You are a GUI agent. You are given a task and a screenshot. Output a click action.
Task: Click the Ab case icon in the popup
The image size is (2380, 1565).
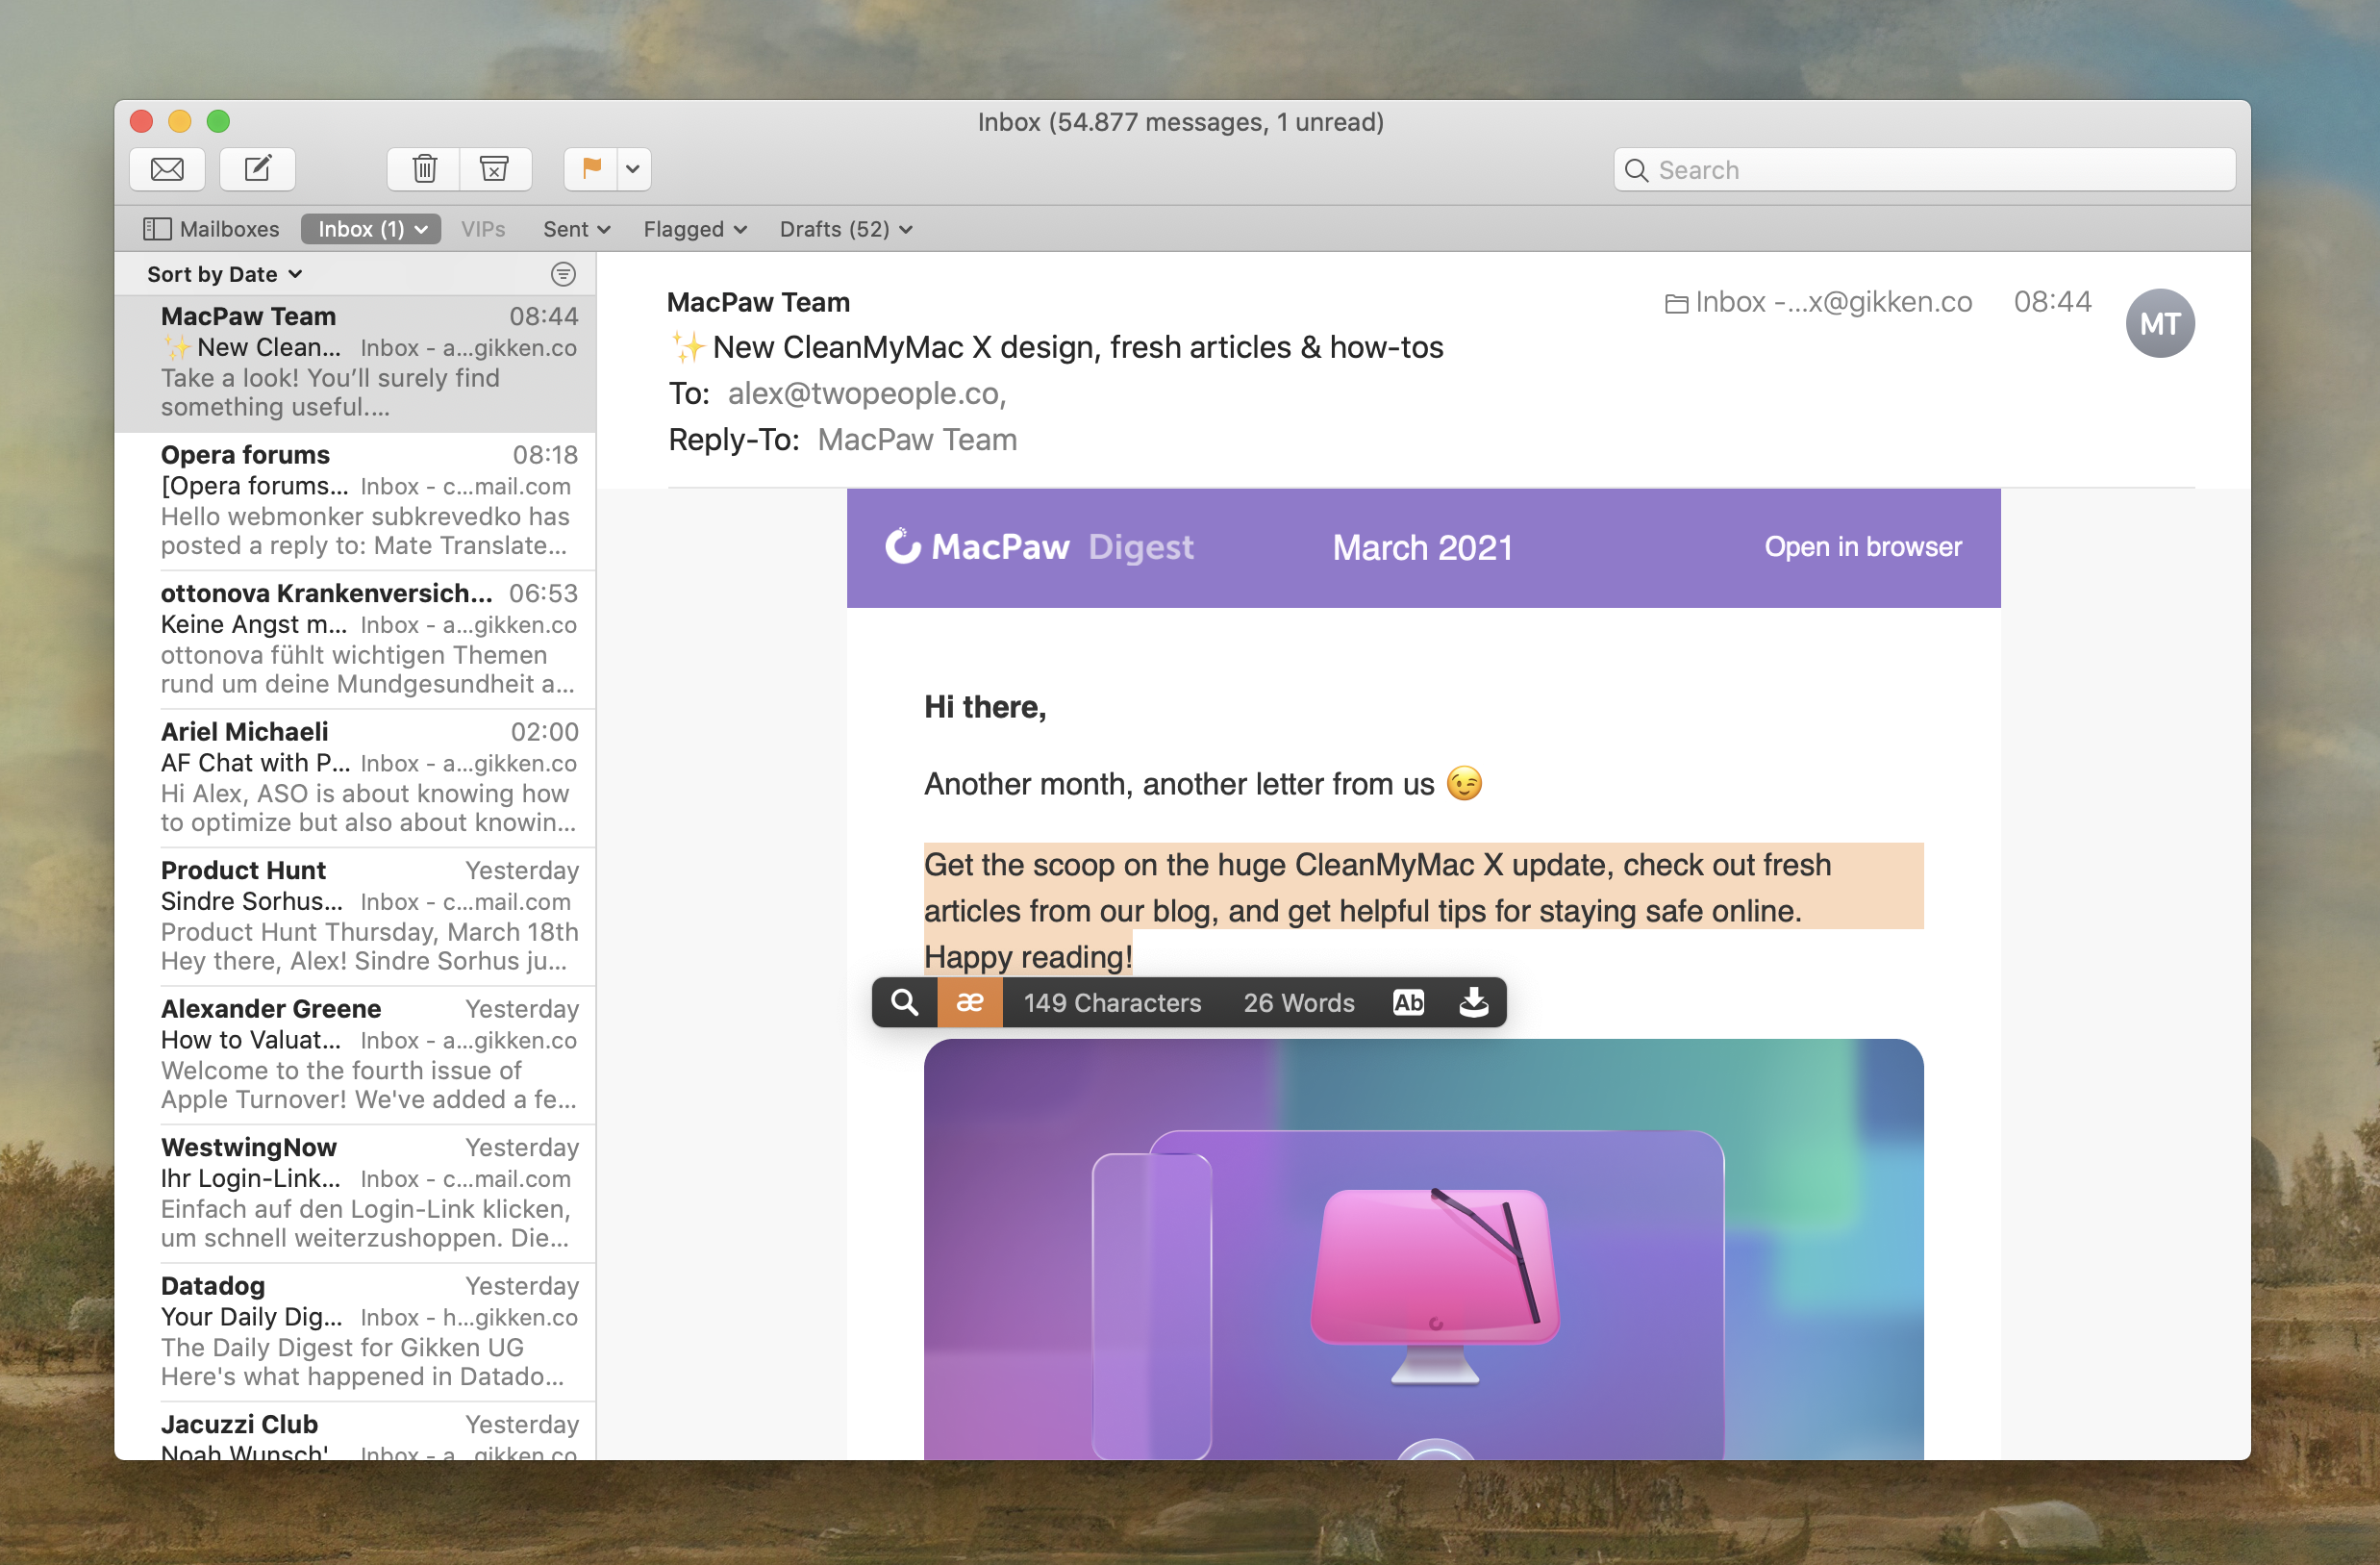[1408, 1003]
